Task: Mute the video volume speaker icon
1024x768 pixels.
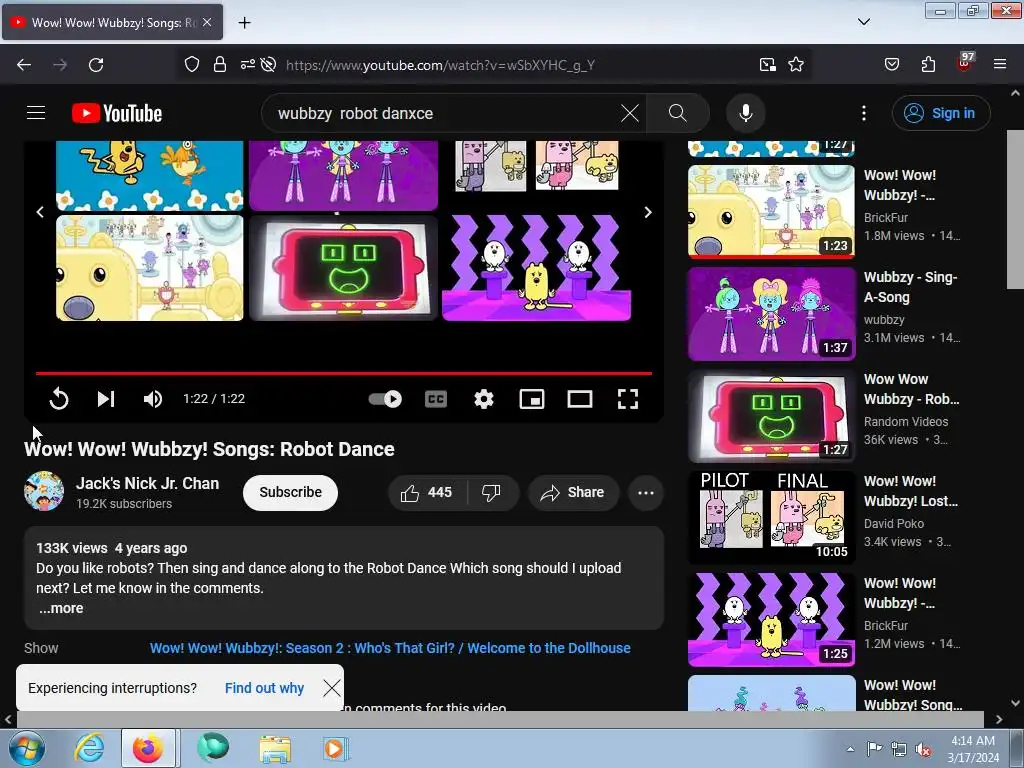Action: pyautogui.click(x=153, y=398)
